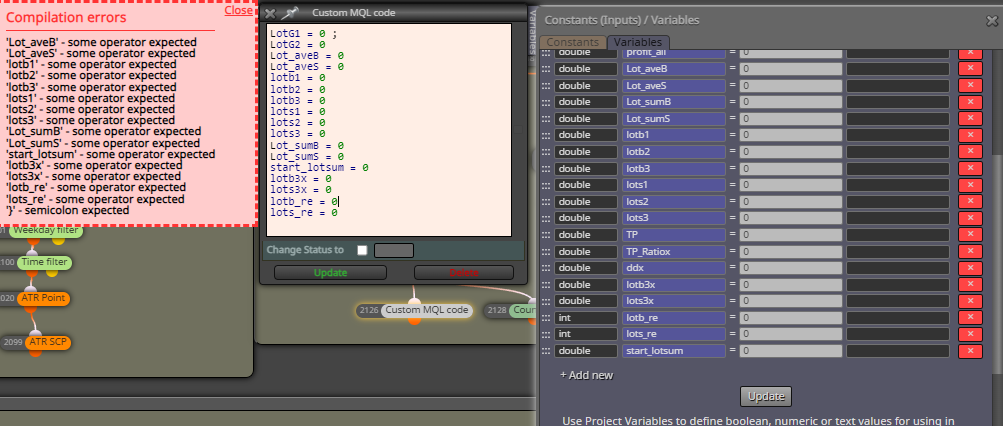
Task: Open the type dropdown for Lot_aveB
Action: pyautogui.click(x=585, y=68)
